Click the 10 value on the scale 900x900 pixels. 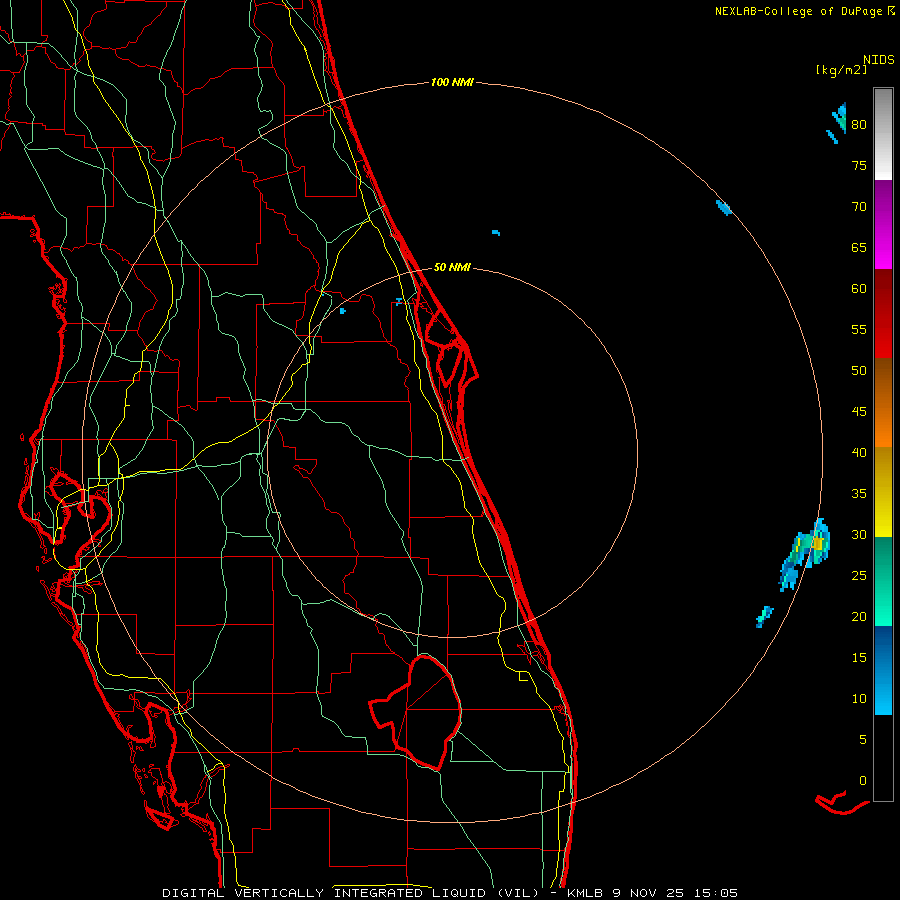(859, 699)
